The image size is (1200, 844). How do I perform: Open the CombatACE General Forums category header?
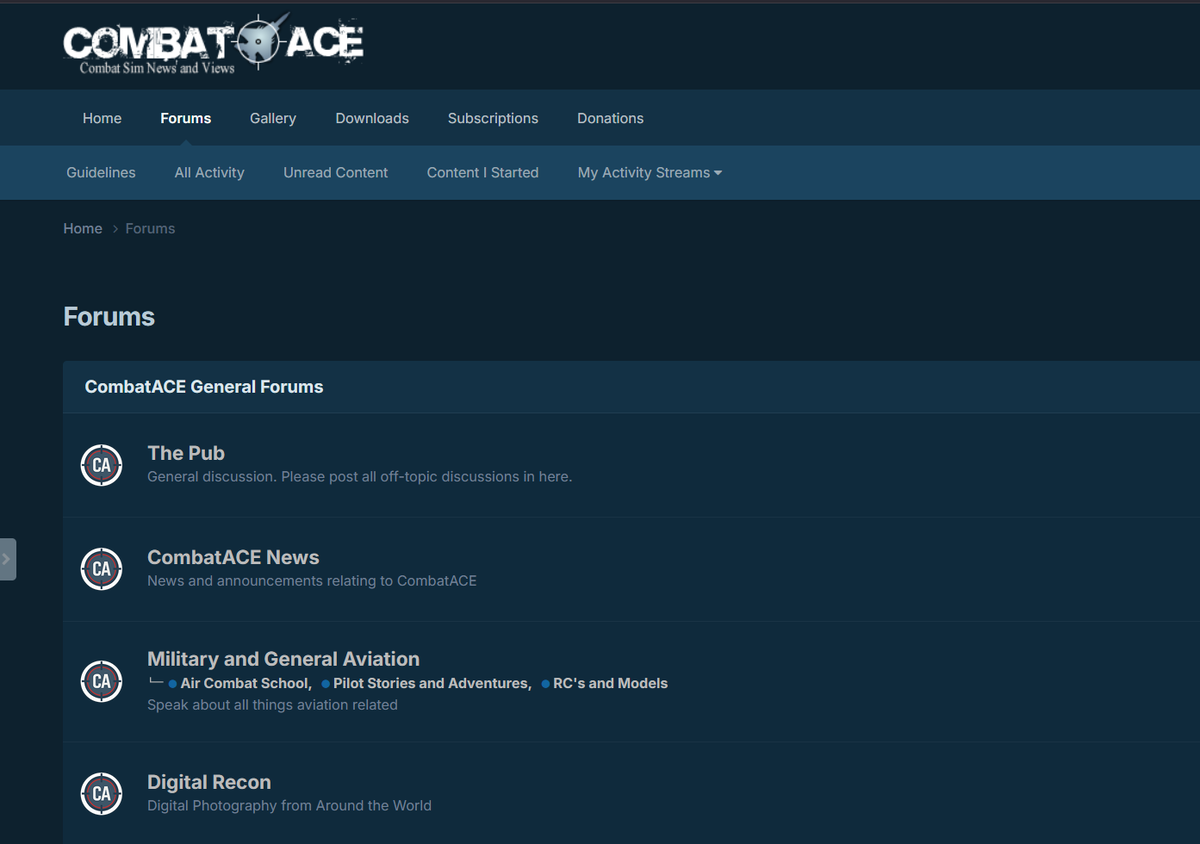point(204,386)
